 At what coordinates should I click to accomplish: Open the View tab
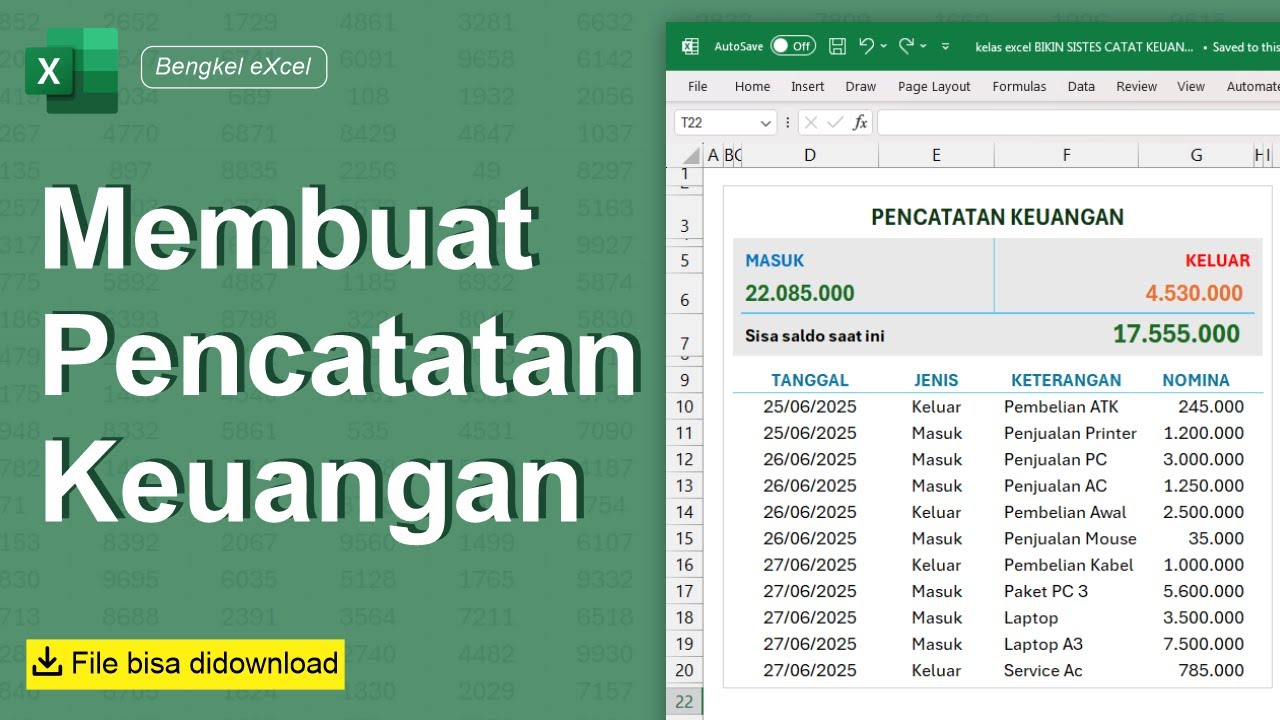[1191, 87]
